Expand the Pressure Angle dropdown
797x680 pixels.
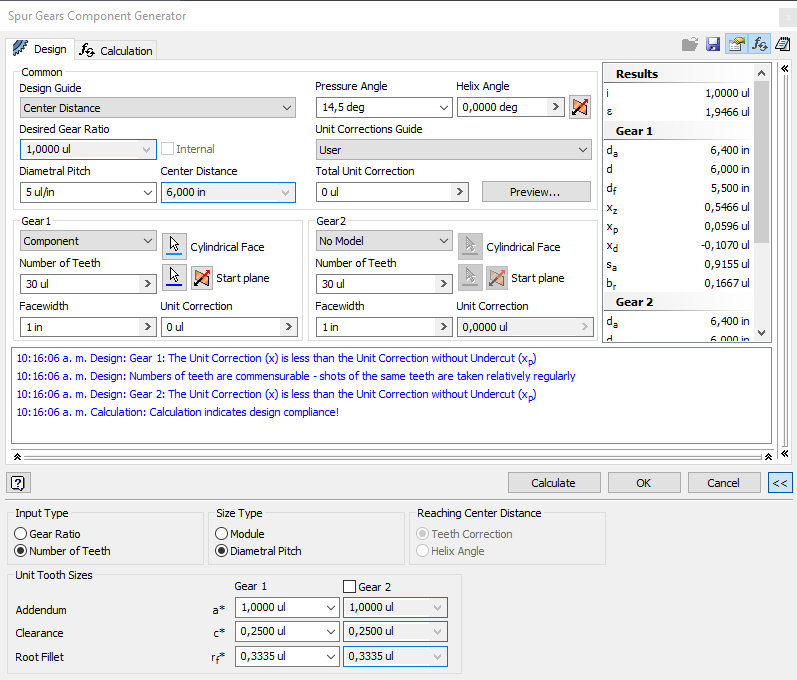(444, 108)
